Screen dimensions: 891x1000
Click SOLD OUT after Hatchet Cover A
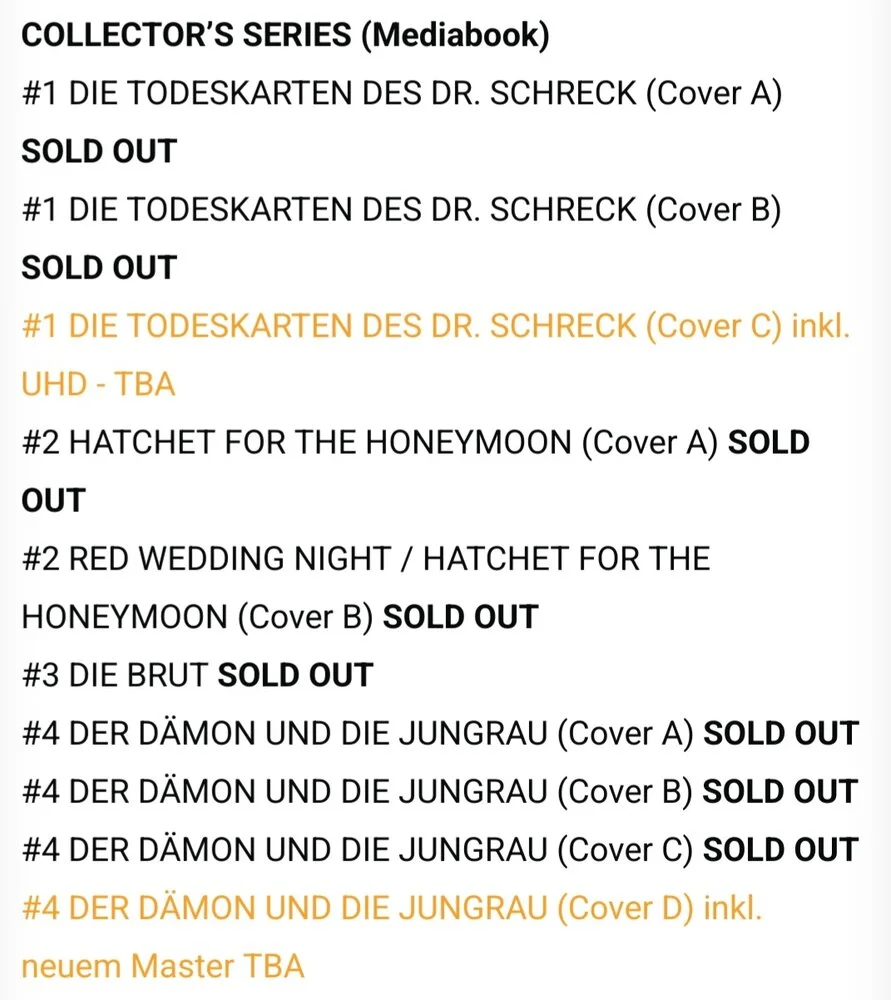[767, 442]
